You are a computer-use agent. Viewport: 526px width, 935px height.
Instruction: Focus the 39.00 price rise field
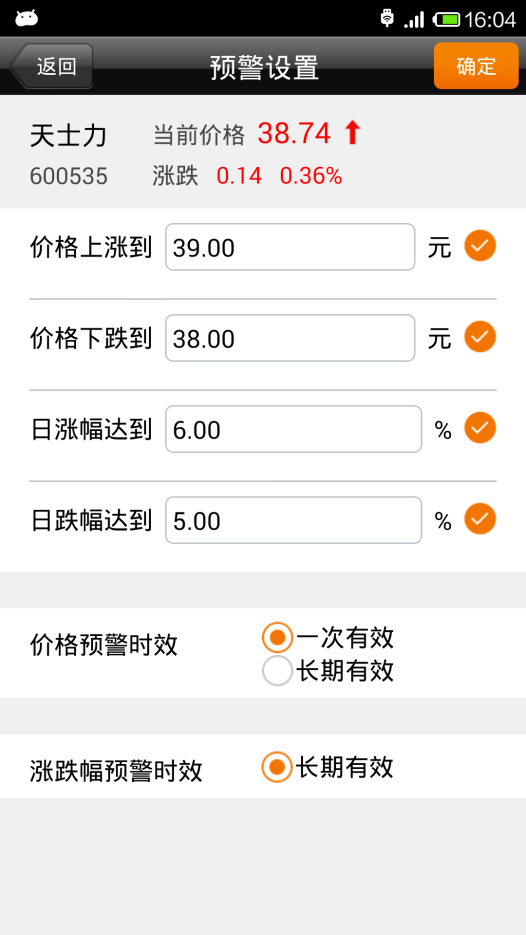point(290,247)
